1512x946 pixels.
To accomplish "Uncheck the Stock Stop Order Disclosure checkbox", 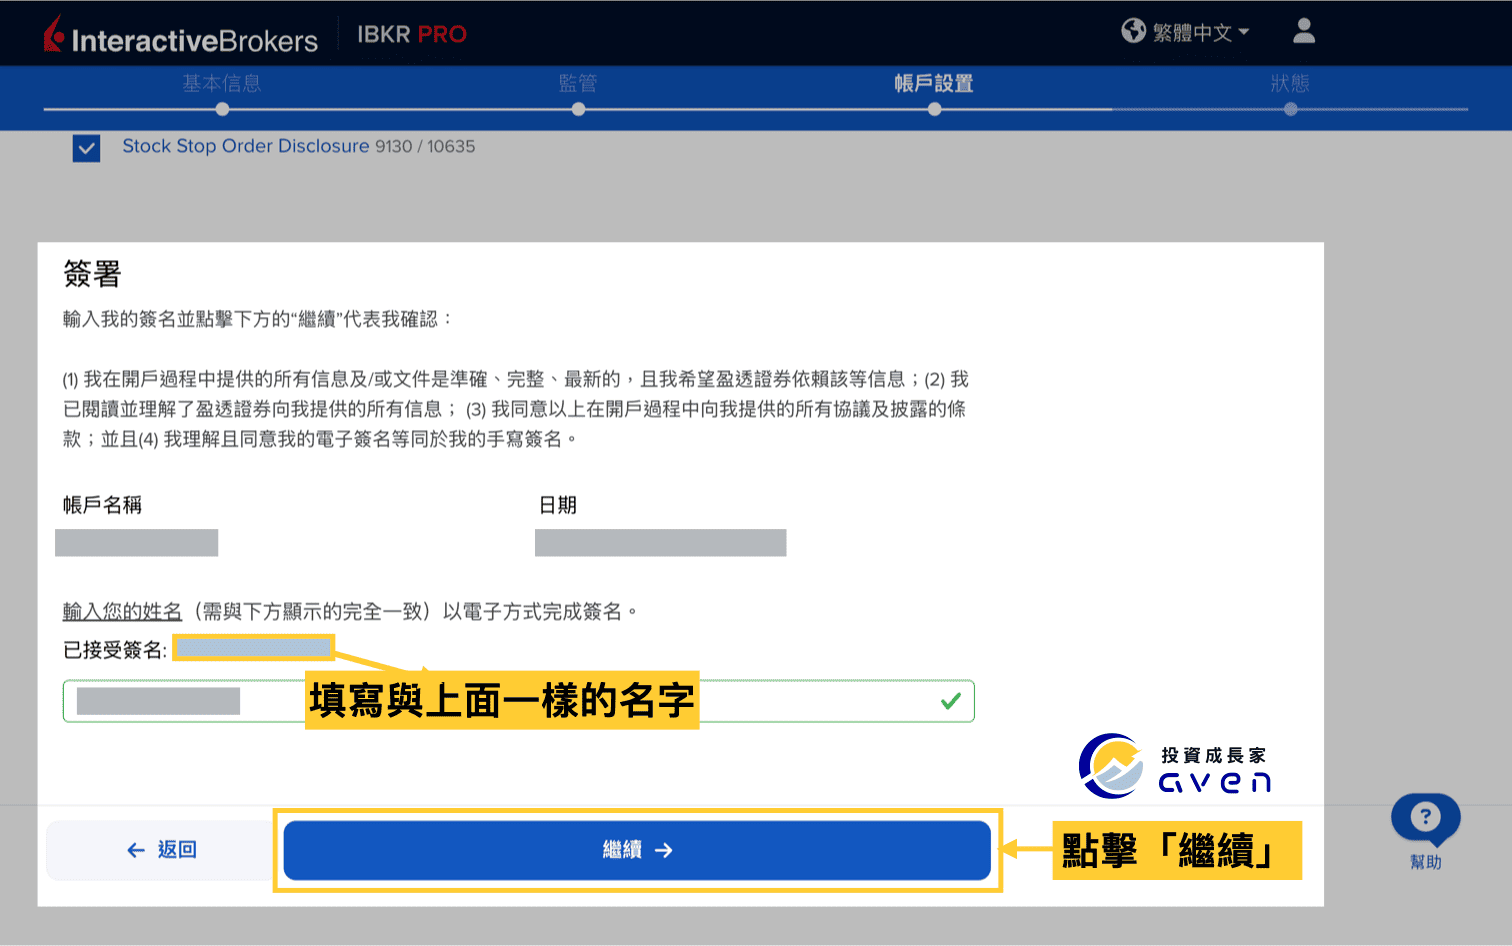I will coord(86,147).
